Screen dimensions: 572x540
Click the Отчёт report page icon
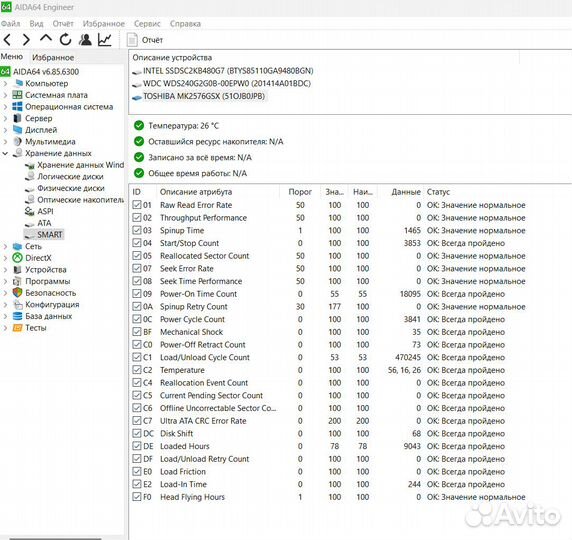click(x=132, y=40)
